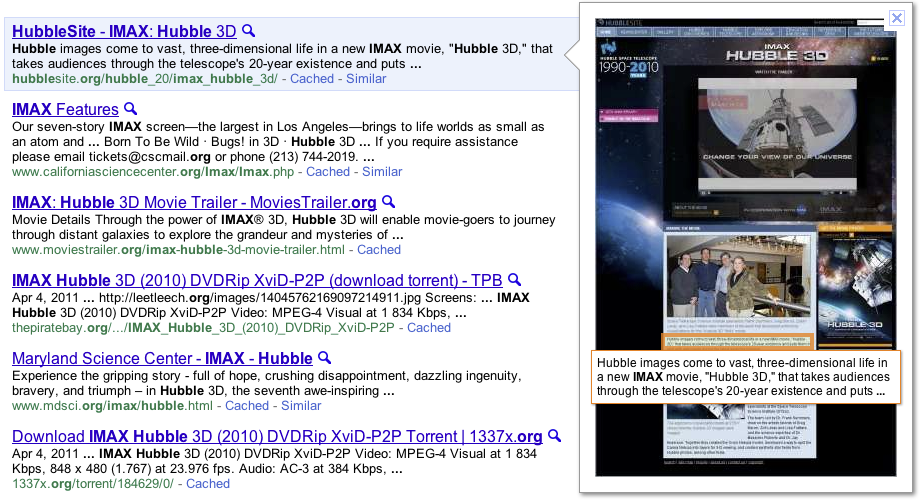
Task: Open the 1337x.org Download IMAX Hubble torrent result
Action: pos(277,436)
